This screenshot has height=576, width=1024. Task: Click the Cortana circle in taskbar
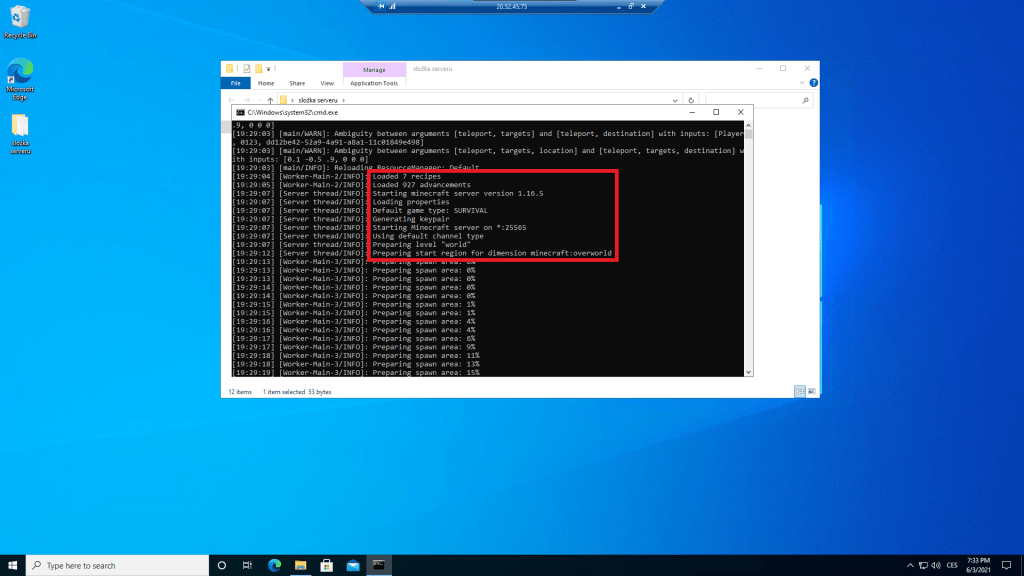coord(221,566)
